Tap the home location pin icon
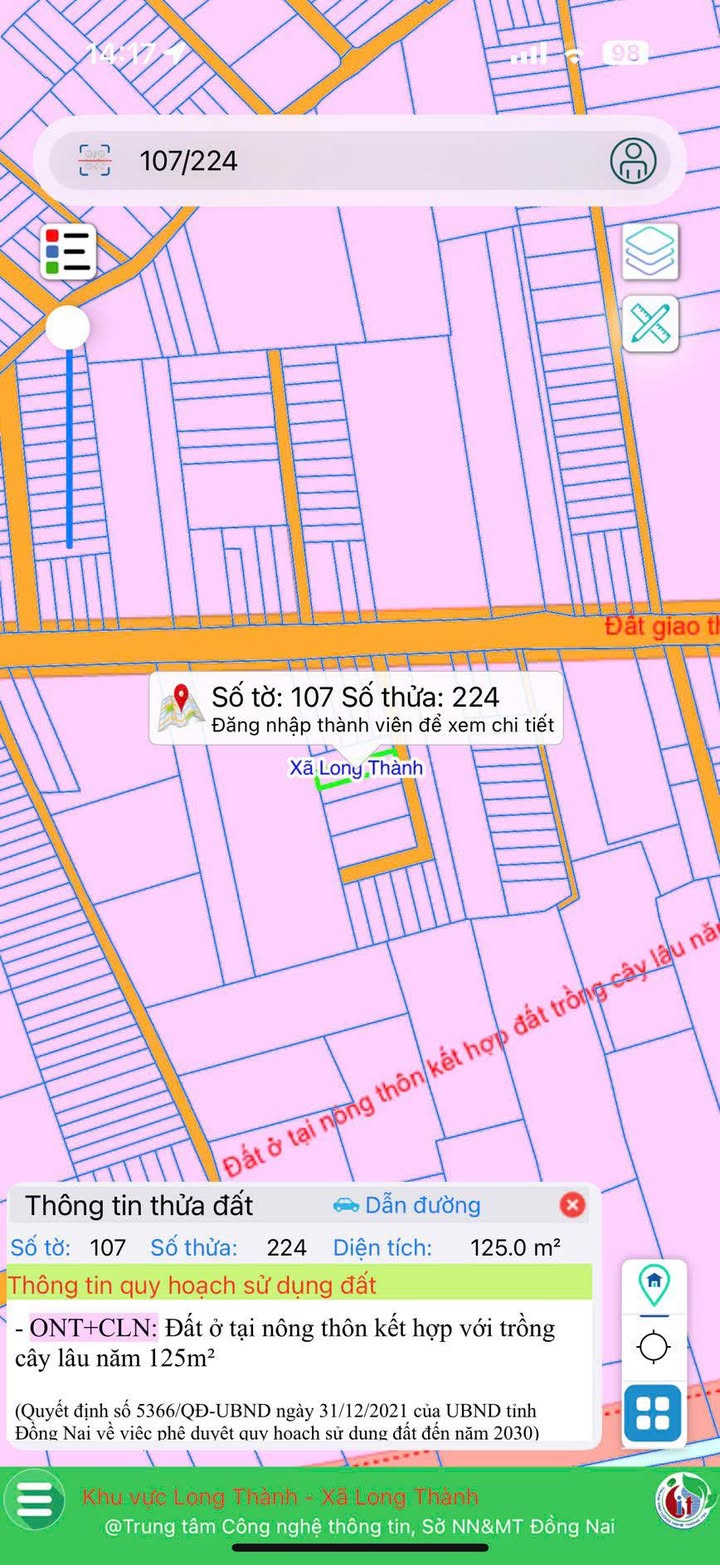The height and width of the screenshot is (1565, 720). tap(653, 1283)
